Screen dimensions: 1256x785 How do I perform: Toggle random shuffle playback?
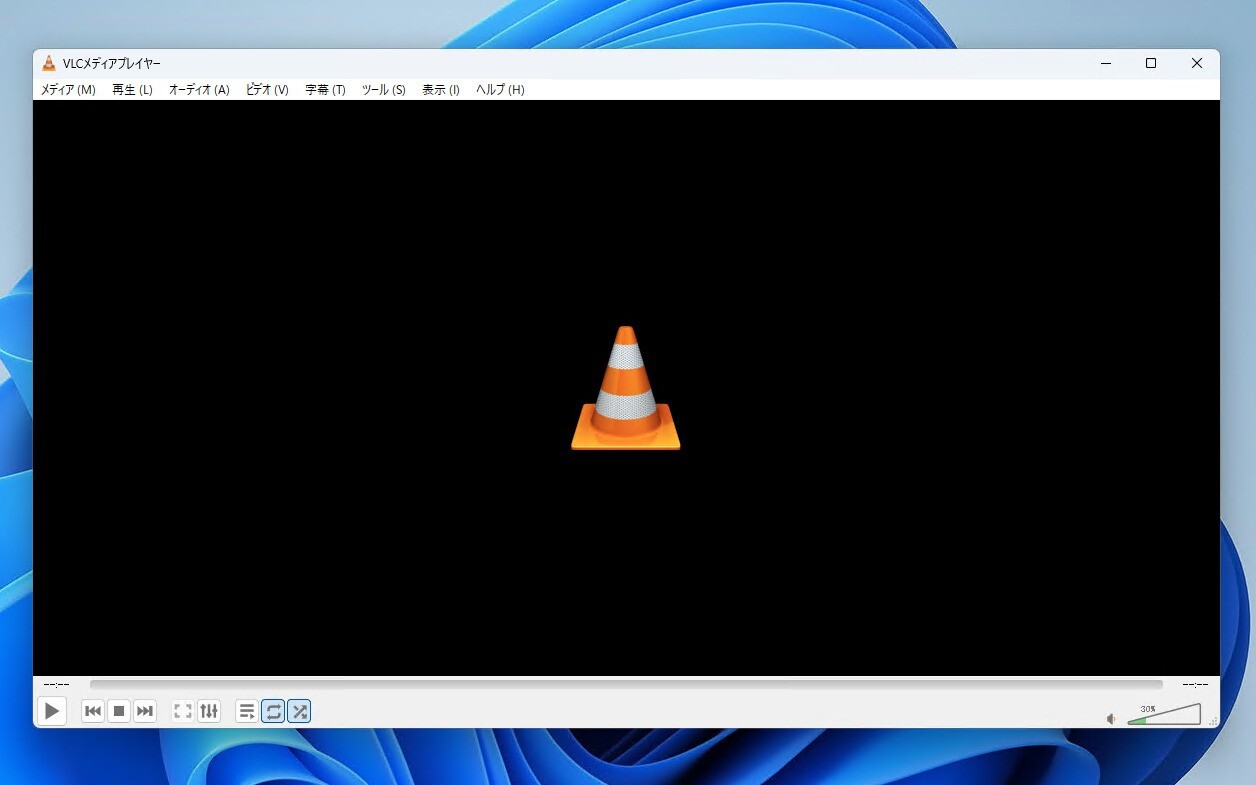[299, 711]
